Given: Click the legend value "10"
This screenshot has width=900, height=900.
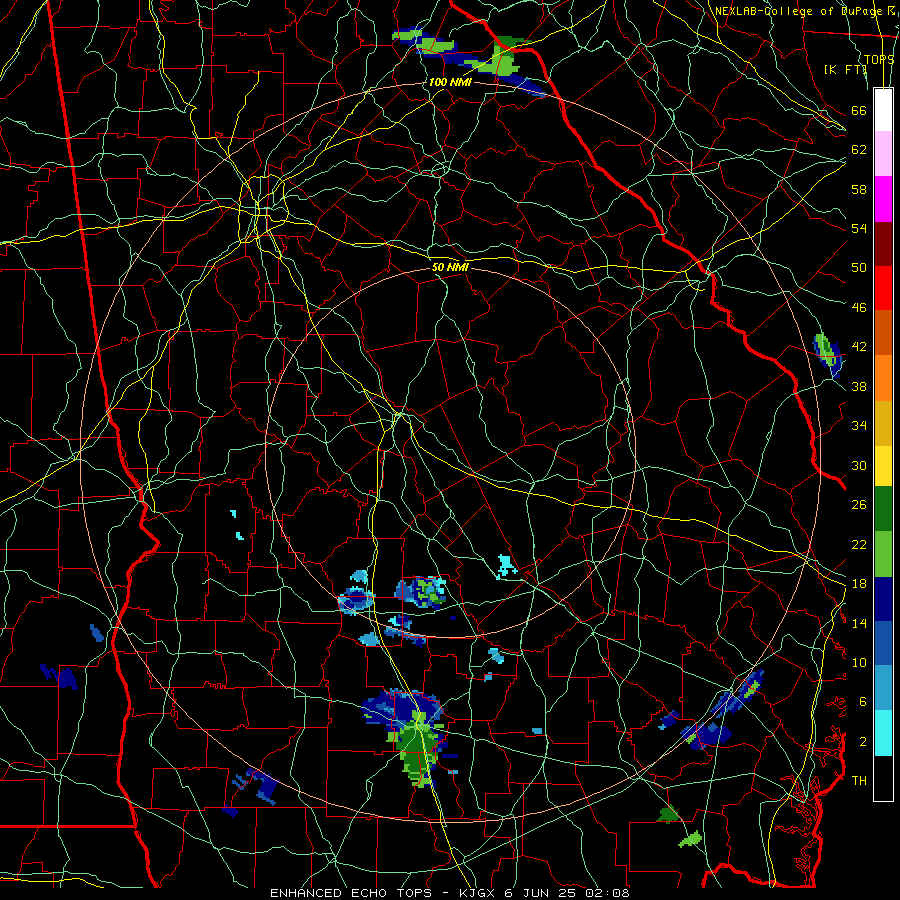Looking at the screenshot, I should 859,662.
